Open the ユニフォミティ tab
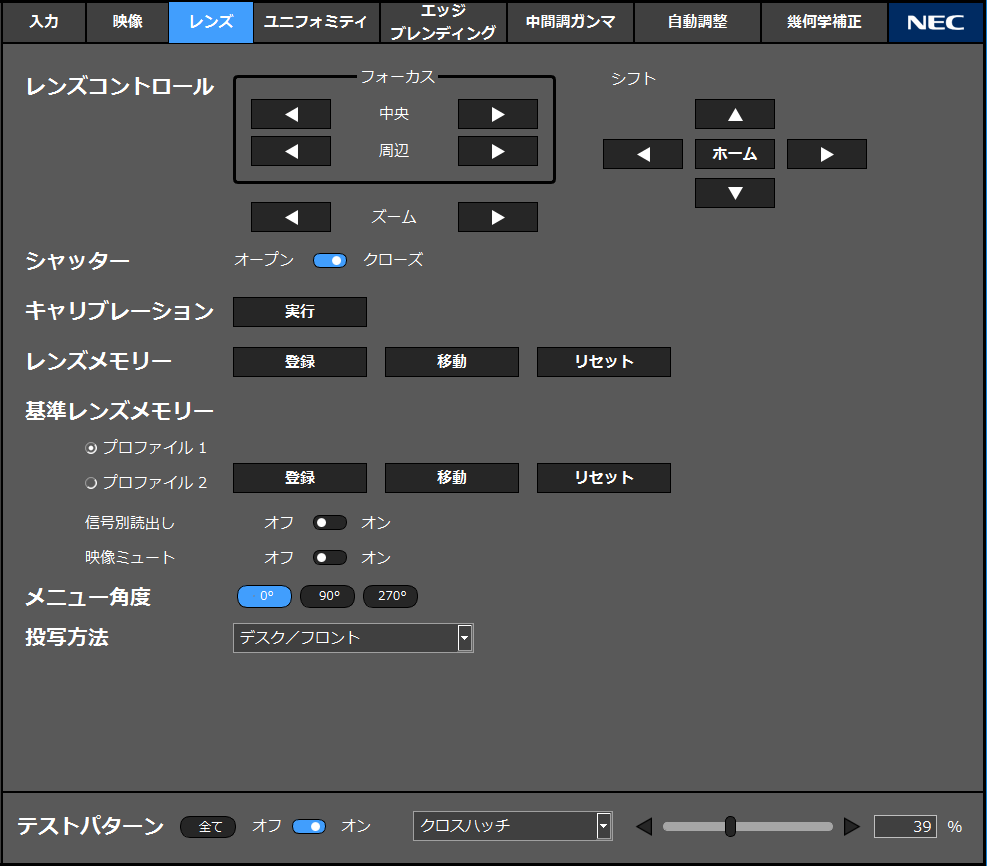Image resolution: width=987 pixels, height=866 pixels. [x=315, y=21]
